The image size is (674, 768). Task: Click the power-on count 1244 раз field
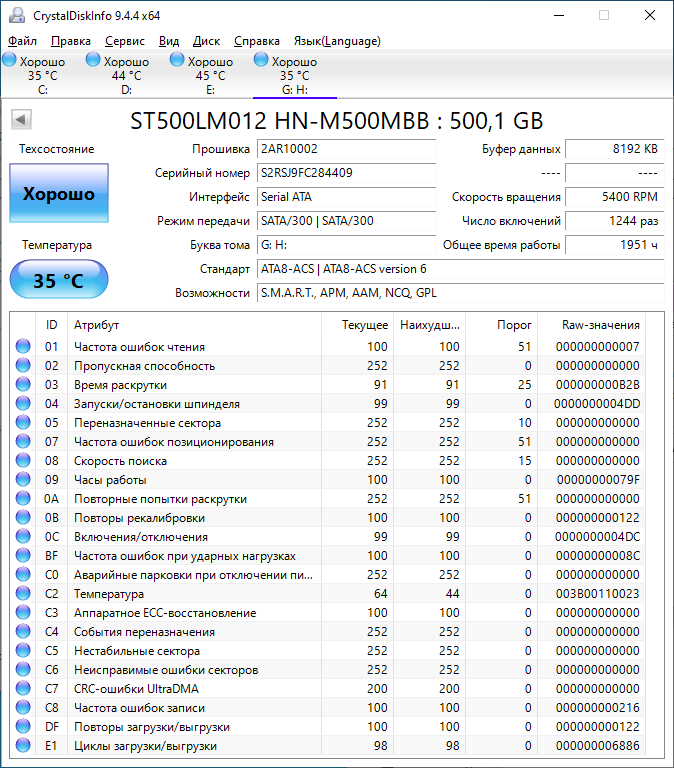click(x=614, y=221)
